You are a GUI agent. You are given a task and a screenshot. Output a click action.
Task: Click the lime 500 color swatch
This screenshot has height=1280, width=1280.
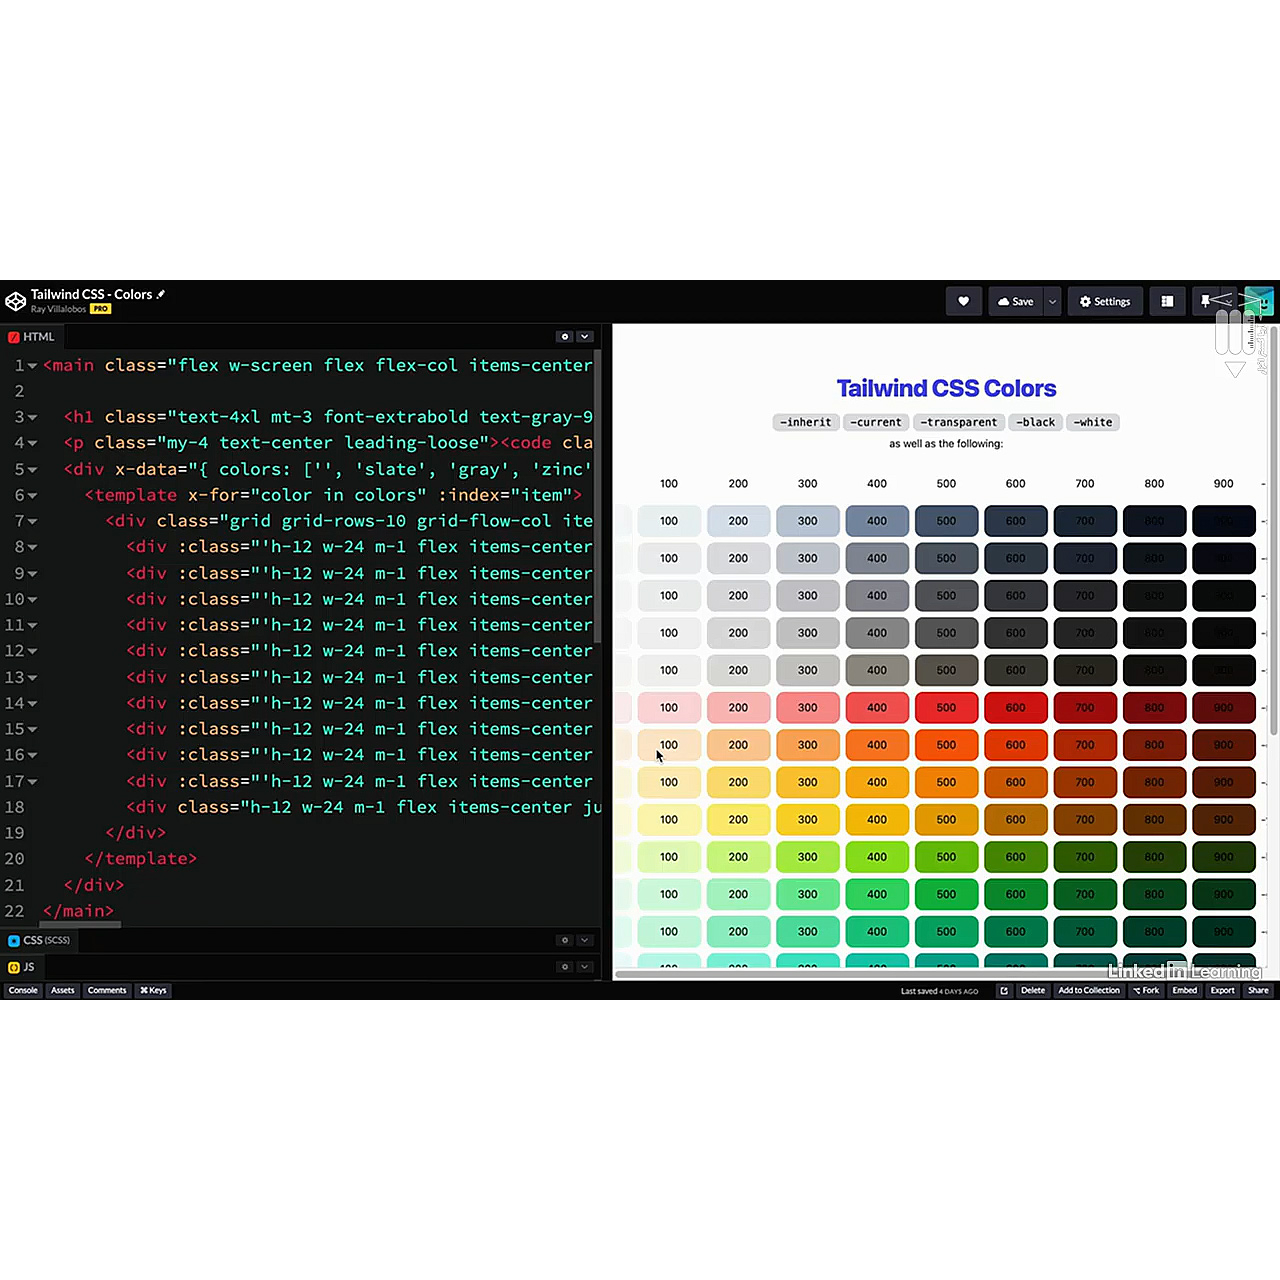tap(946, 857)
